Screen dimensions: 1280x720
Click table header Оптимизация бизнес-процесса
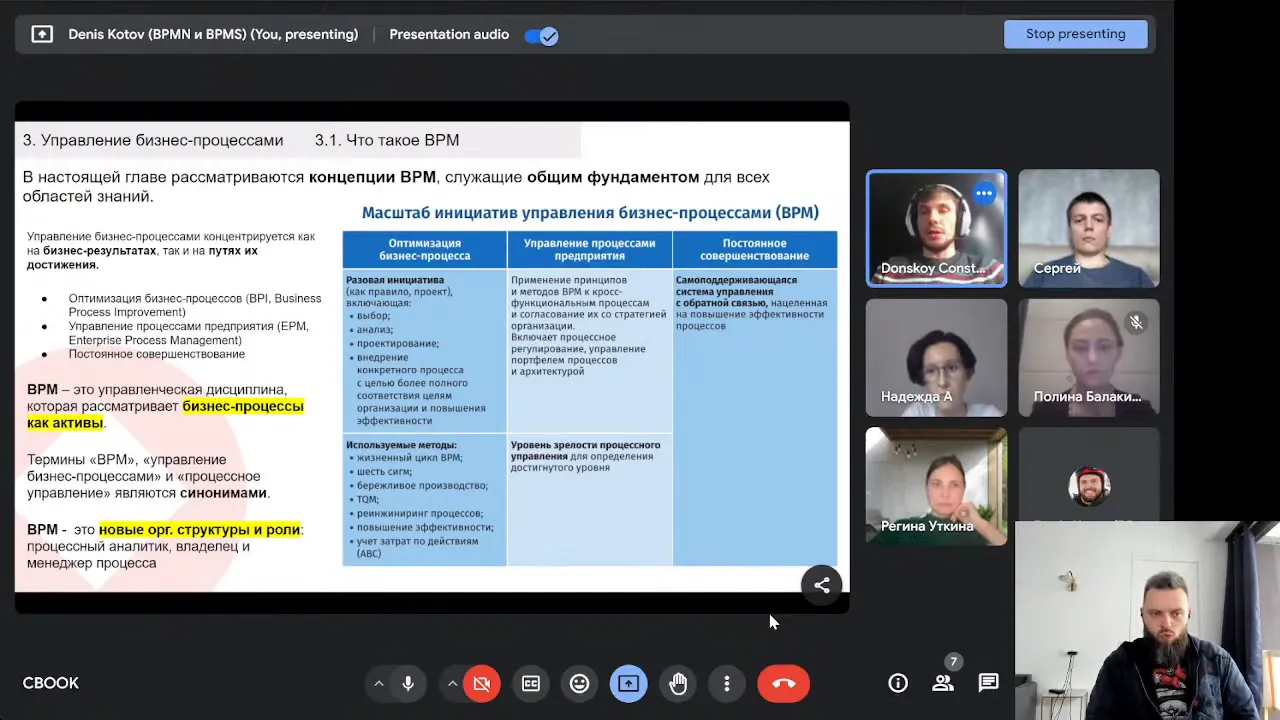point(425,250)
